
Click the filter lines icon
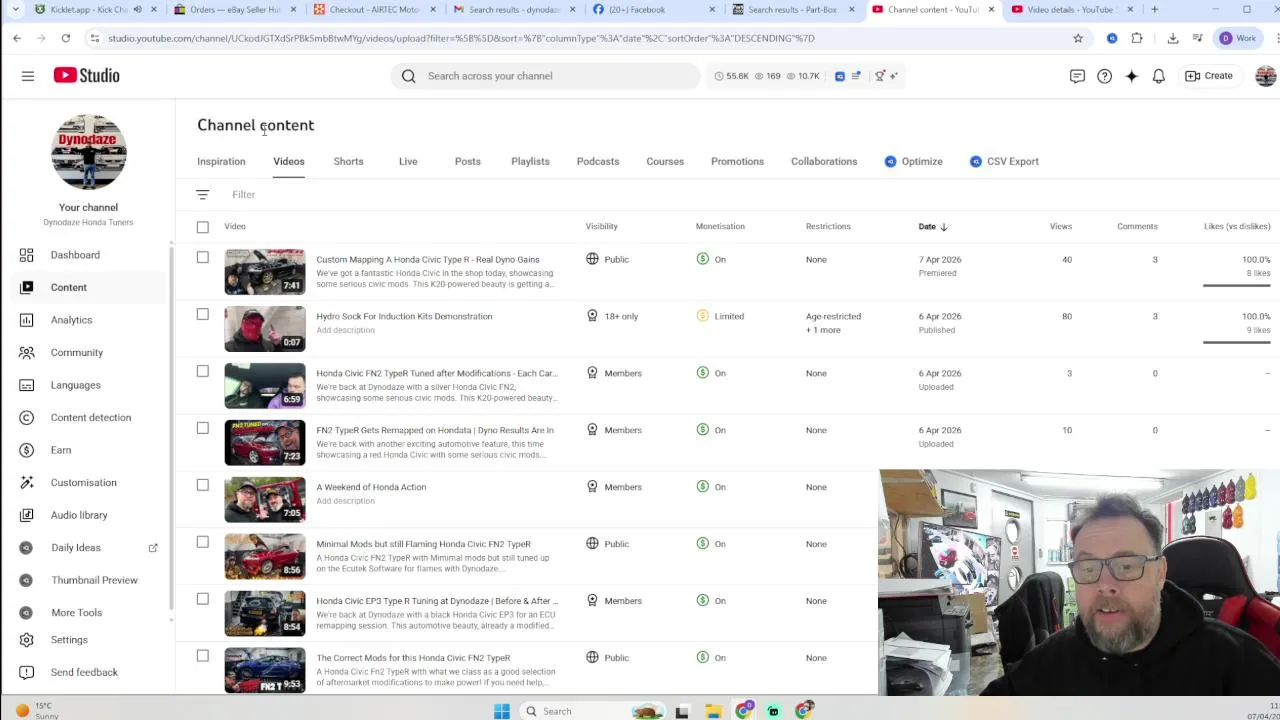[x=202, y=195]
